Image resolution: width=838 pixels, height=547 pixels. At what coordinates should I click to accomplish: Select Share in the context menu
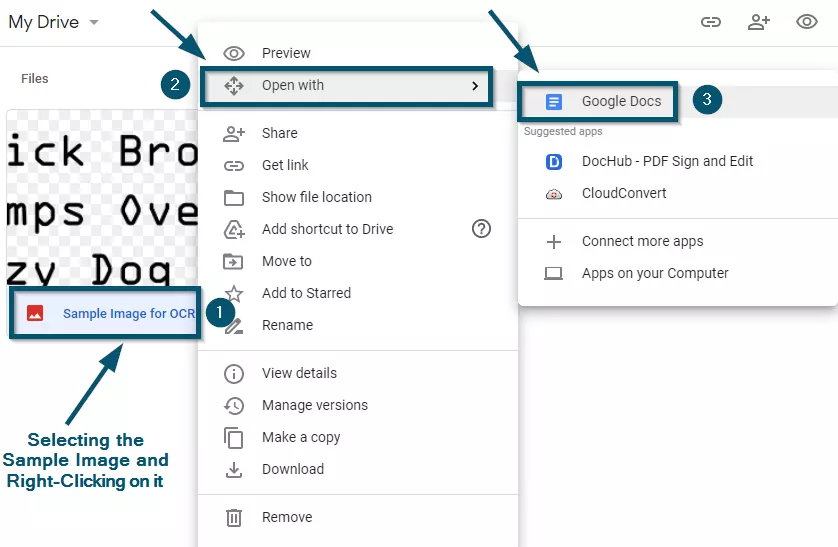pos(358,134)
